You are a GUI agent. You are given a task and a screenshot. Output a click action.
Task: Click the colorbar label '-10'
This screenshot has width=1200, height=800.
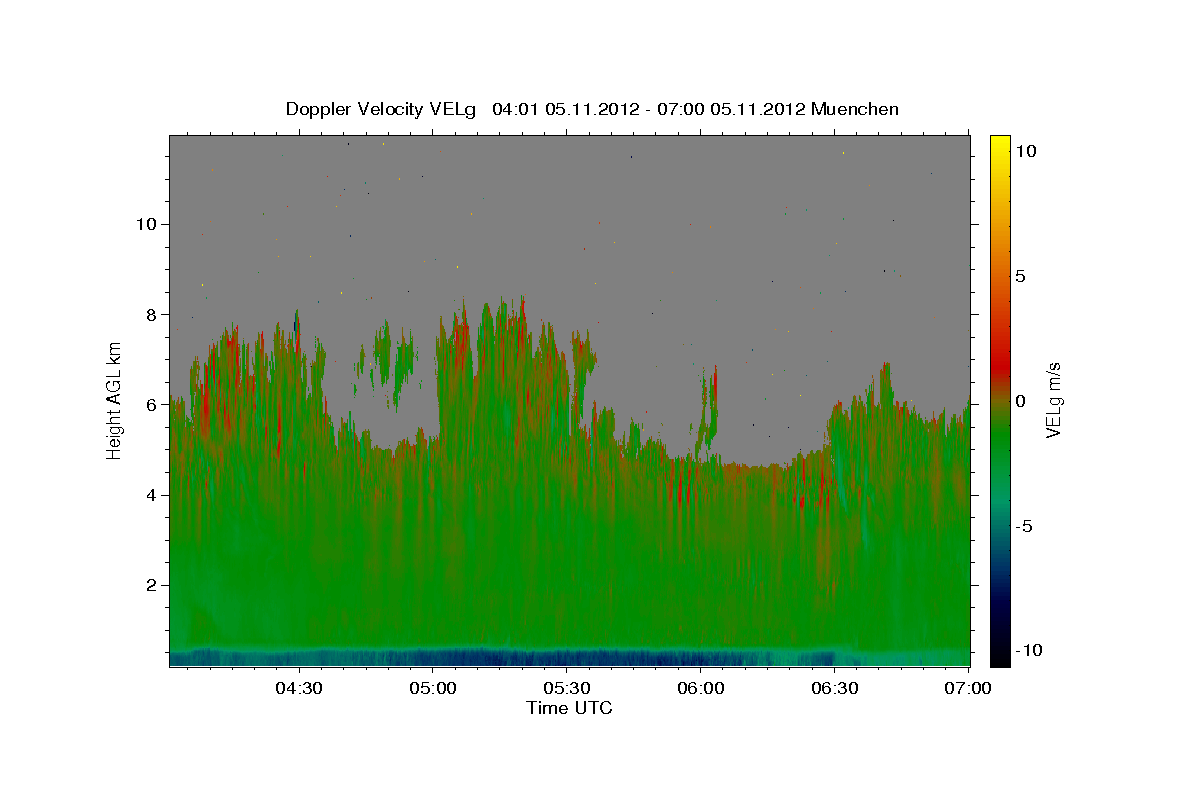(x=1029, y=650)
